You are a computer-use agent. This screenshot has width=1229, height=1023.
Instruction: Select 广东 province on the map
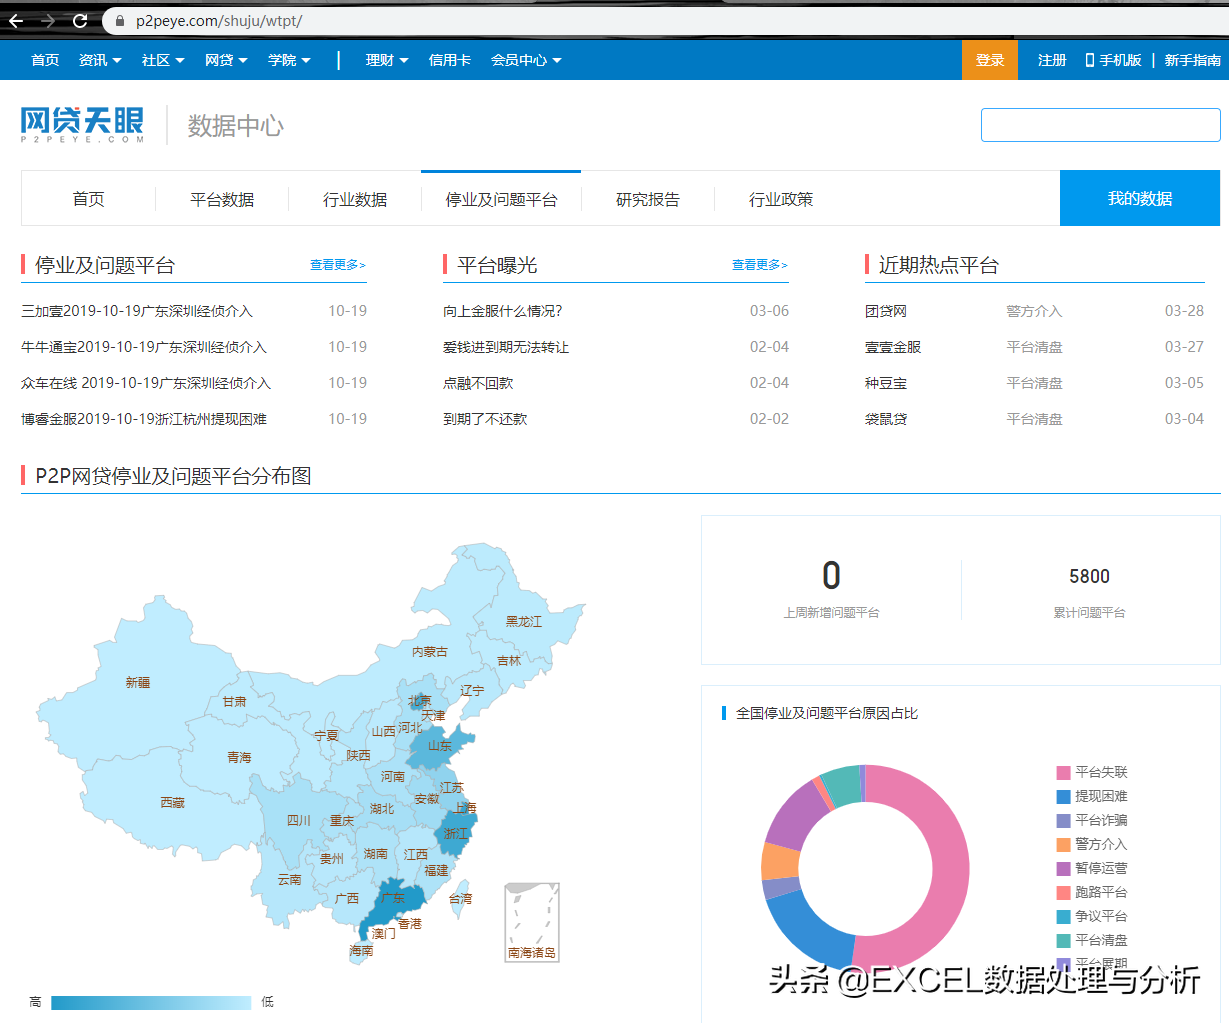(392, 898)
